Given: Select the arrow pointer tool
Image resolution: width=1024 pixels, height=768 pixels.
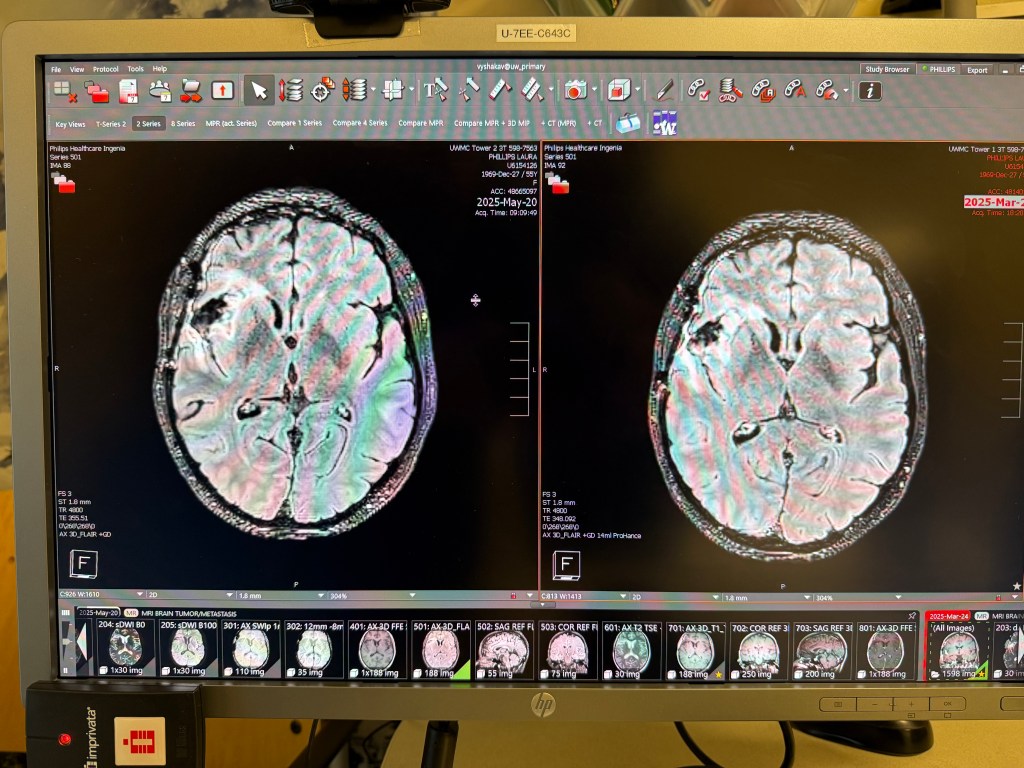Looking at the screenshot, I should [259, 90].
